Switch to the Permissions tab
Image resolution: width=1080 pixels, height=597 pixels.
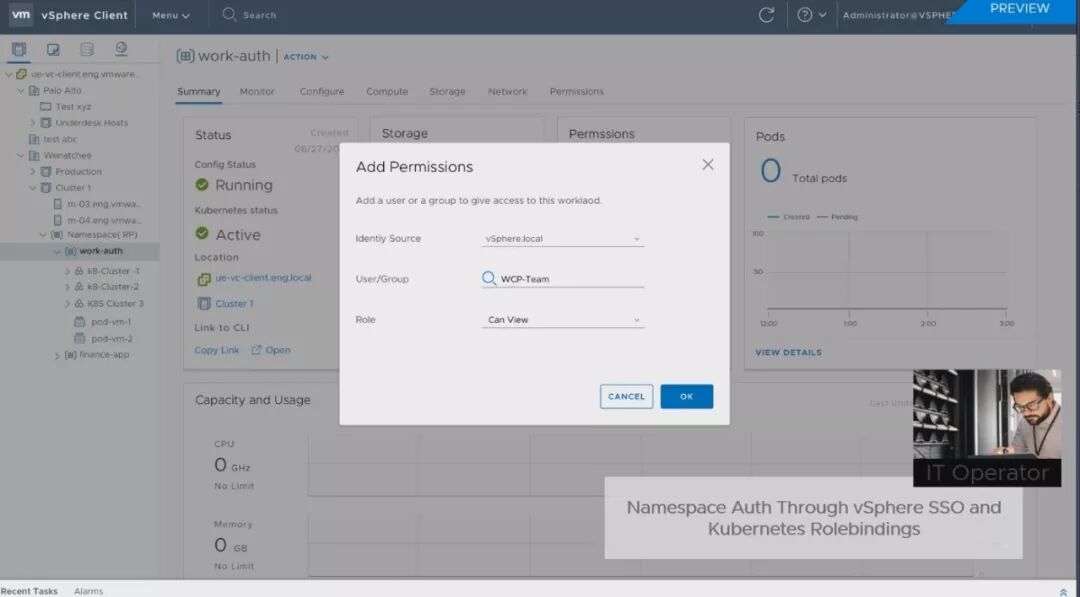coord(577,92)
